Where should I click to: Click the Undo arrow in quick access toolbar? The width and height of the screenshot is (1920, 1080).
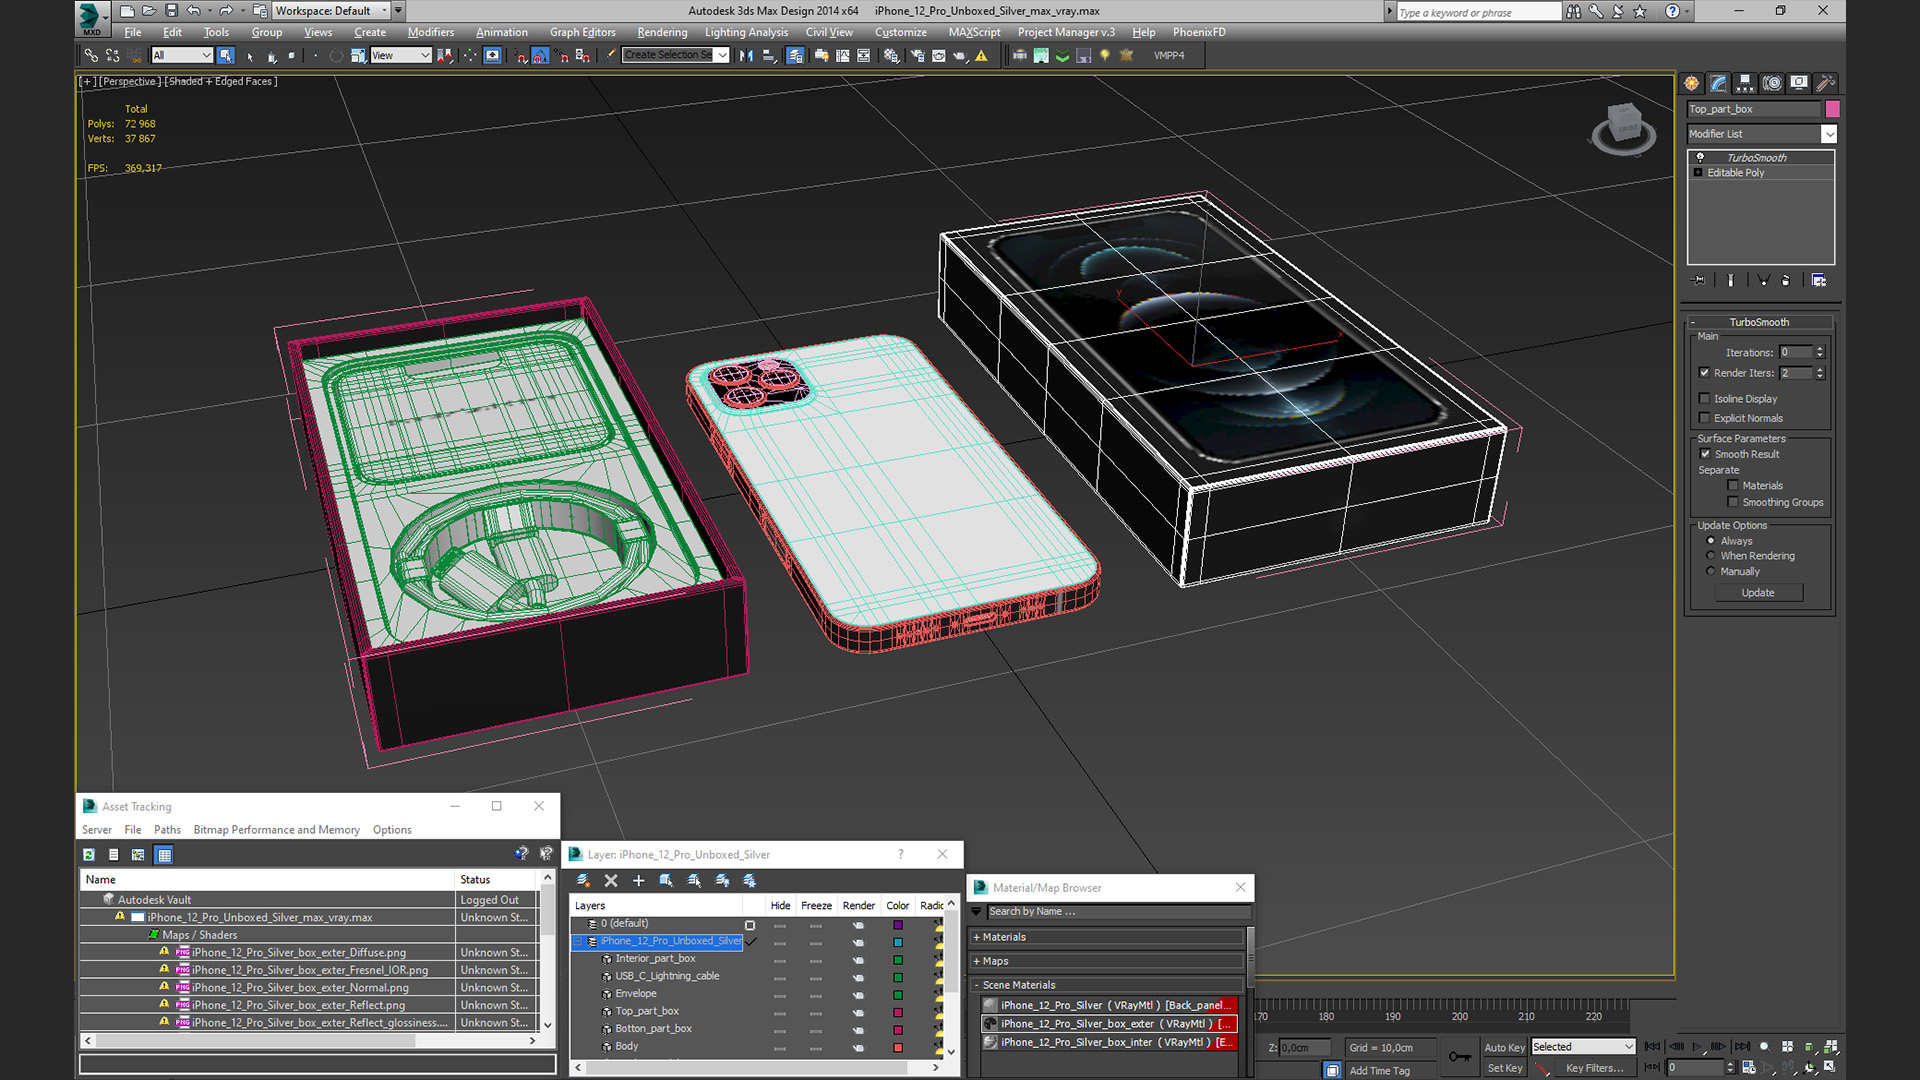tap(194, 11)
